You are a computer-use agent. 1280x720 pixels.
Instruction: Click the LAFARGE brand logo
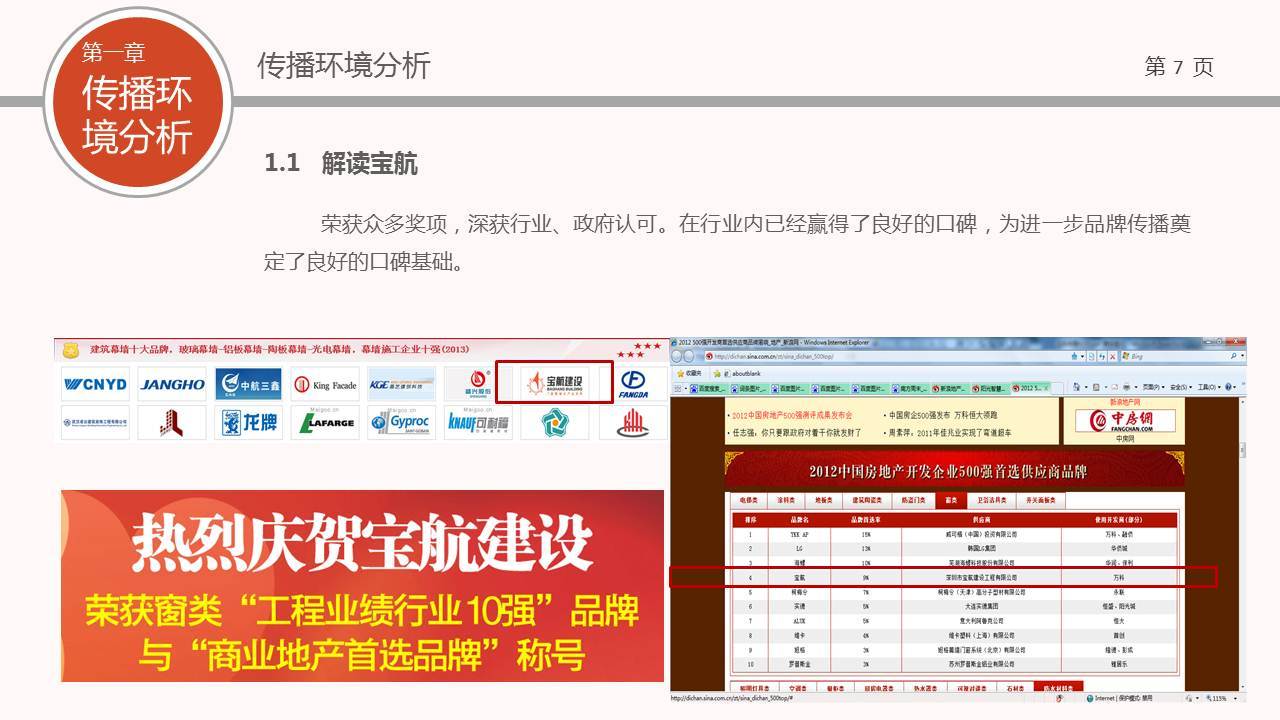click(325, 422)
